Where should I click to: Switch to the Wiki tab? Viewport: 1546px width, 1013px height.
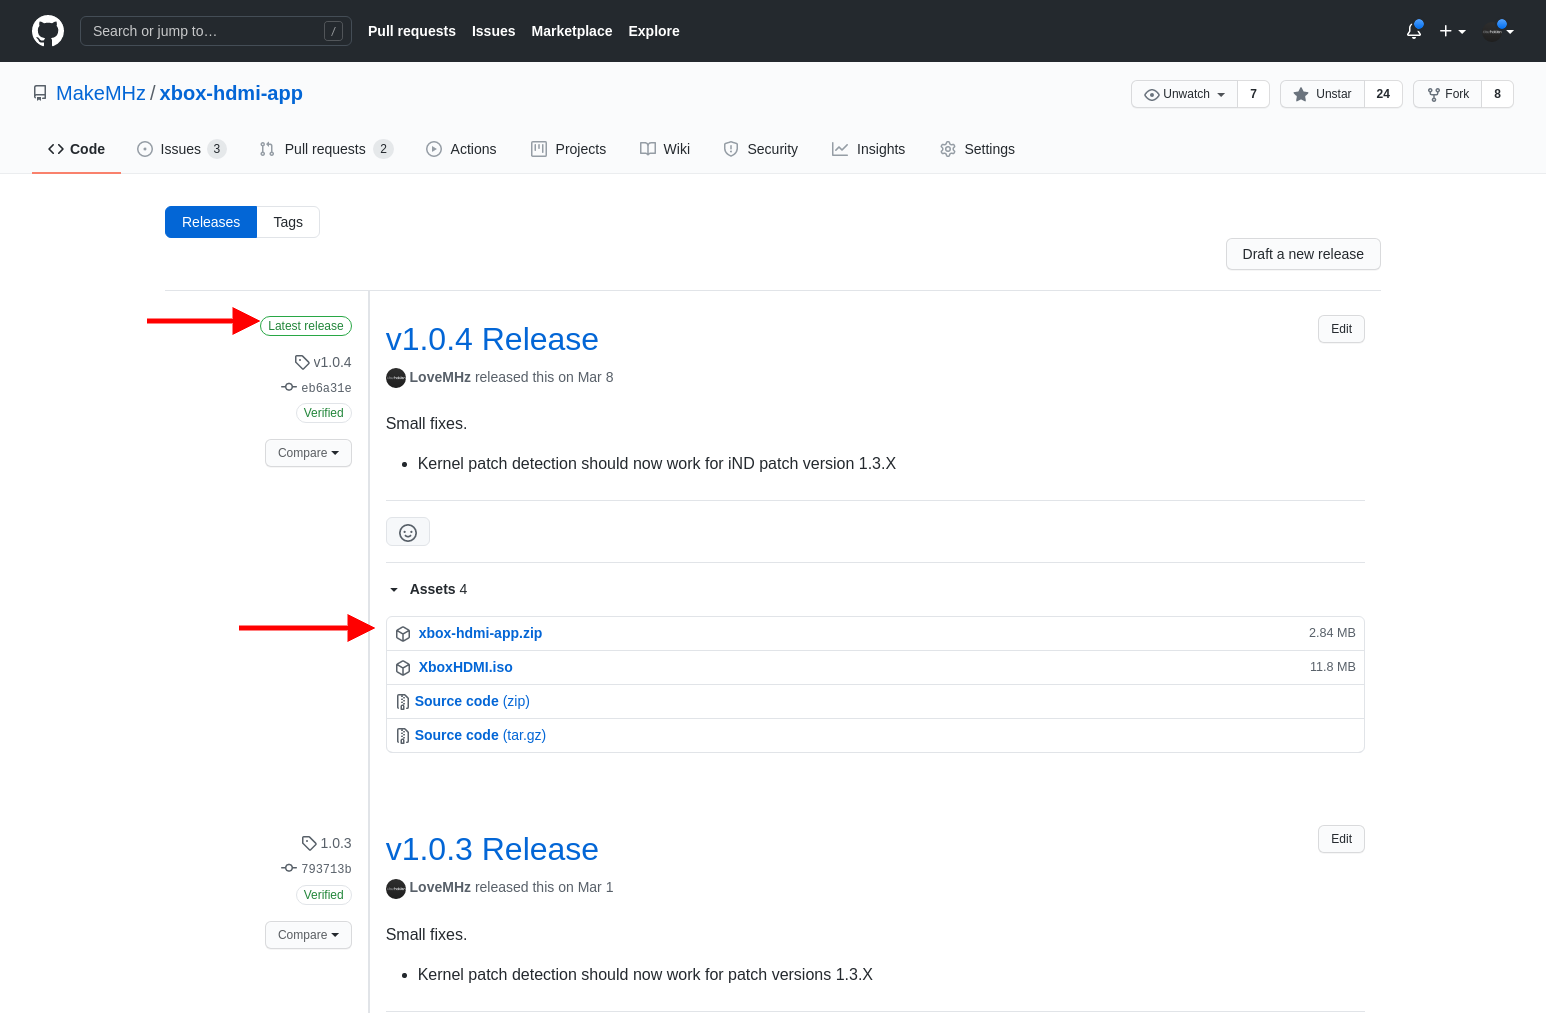(665, 149)
